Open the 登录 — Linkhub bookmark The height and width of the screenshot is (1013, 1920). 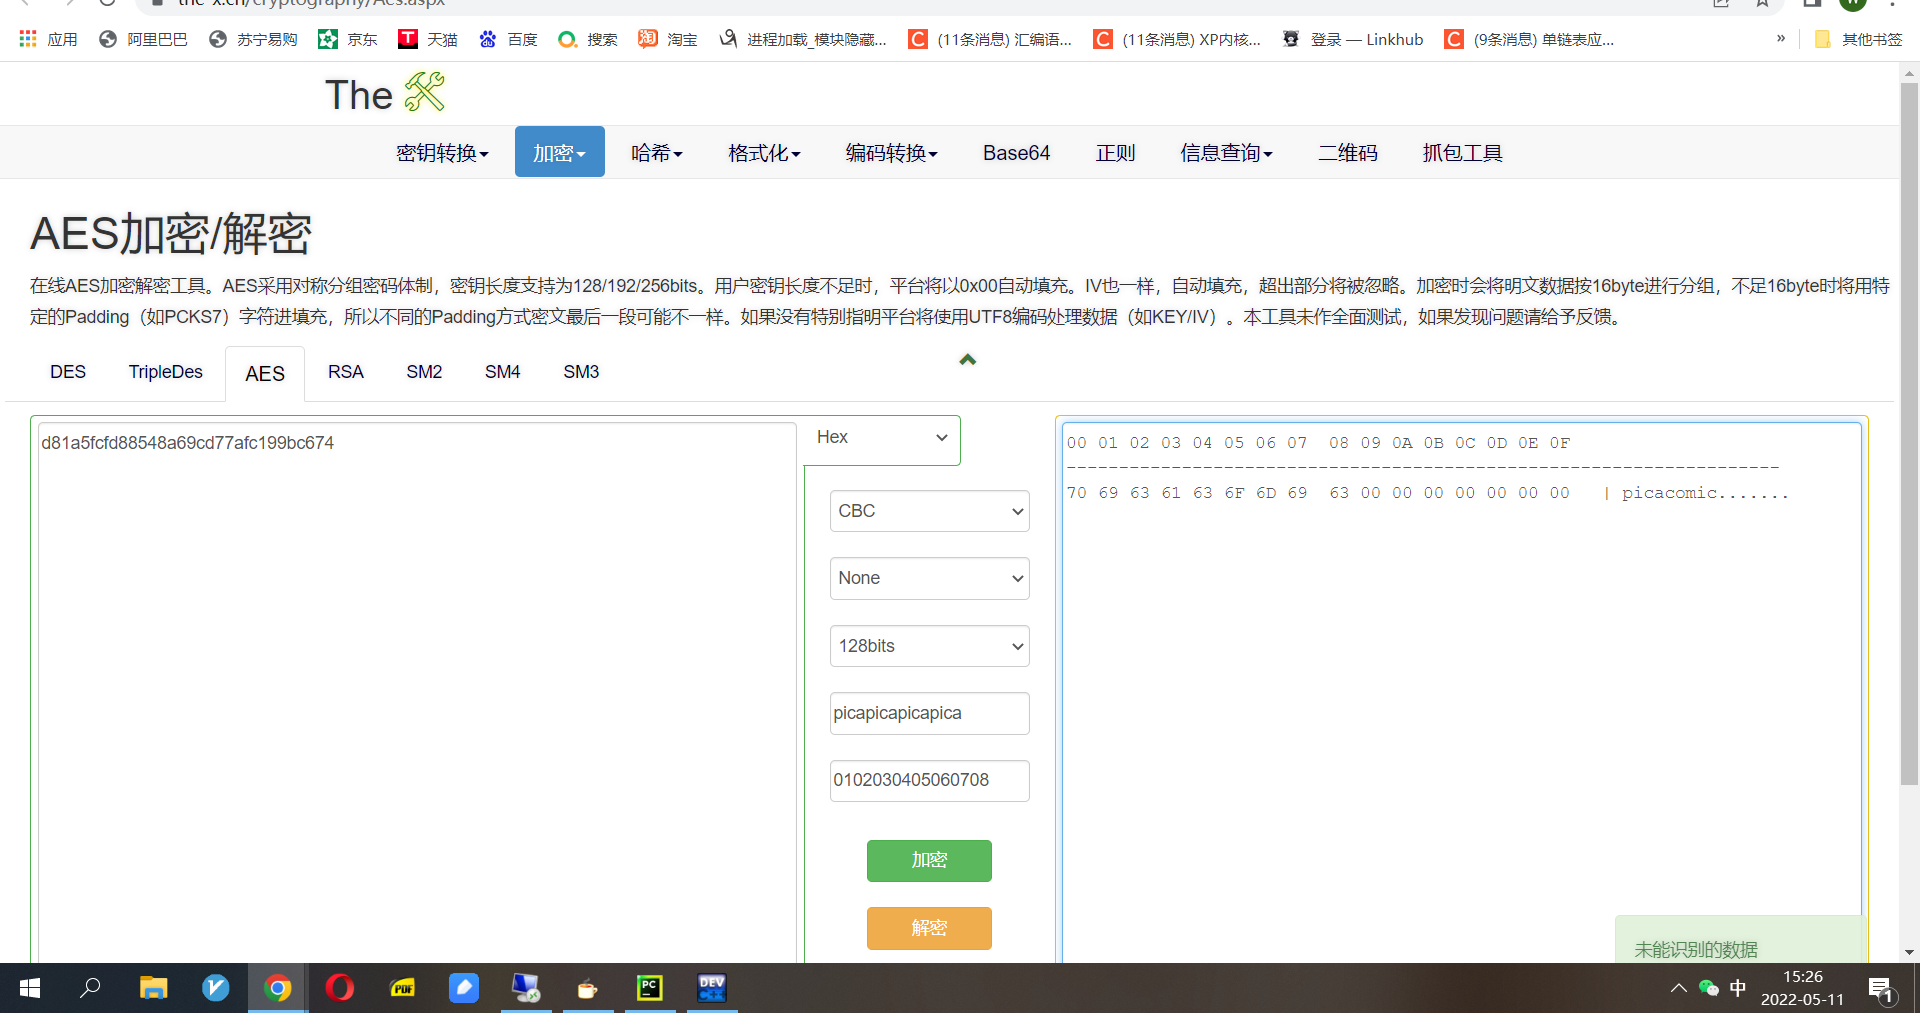(1353, 39)
